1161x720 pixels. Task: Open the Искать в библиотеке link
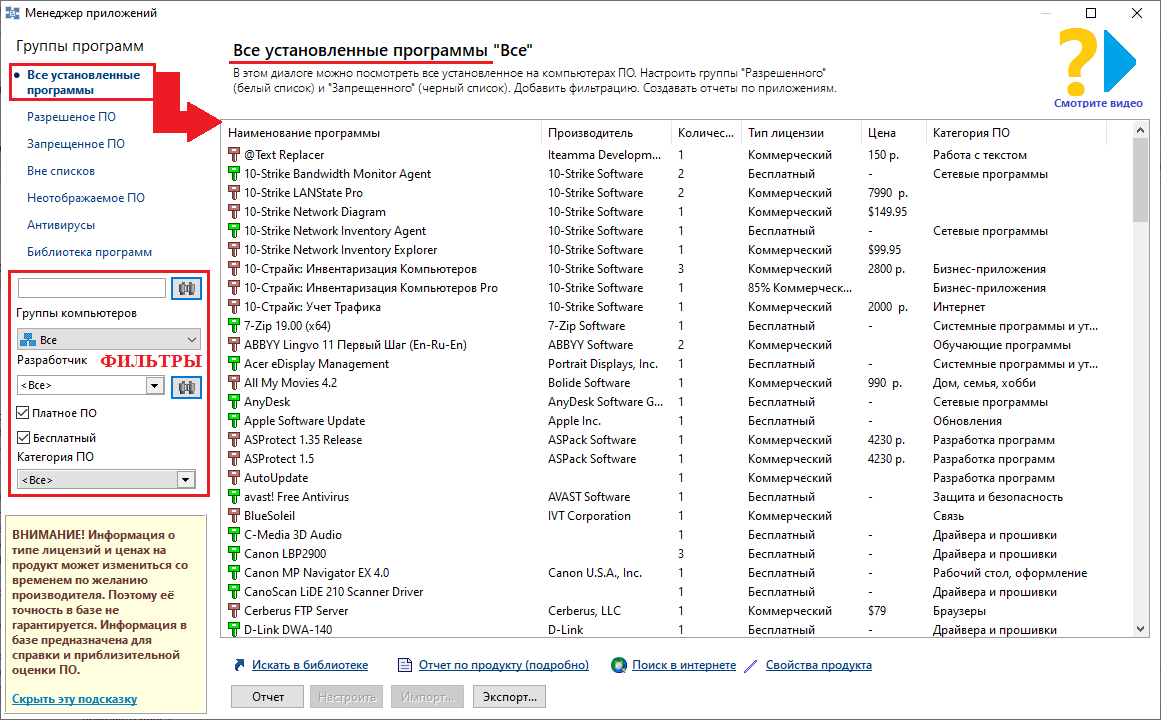click(310, 665)
